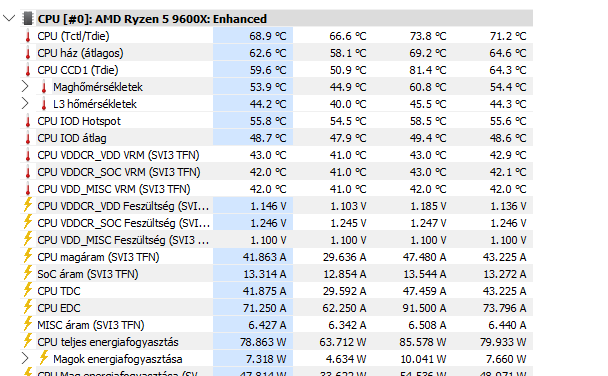This screenshot has height=376, width=608.
Task: Click thermometer icon beside CPU ház (átlagos)
Action: point(28,53)
